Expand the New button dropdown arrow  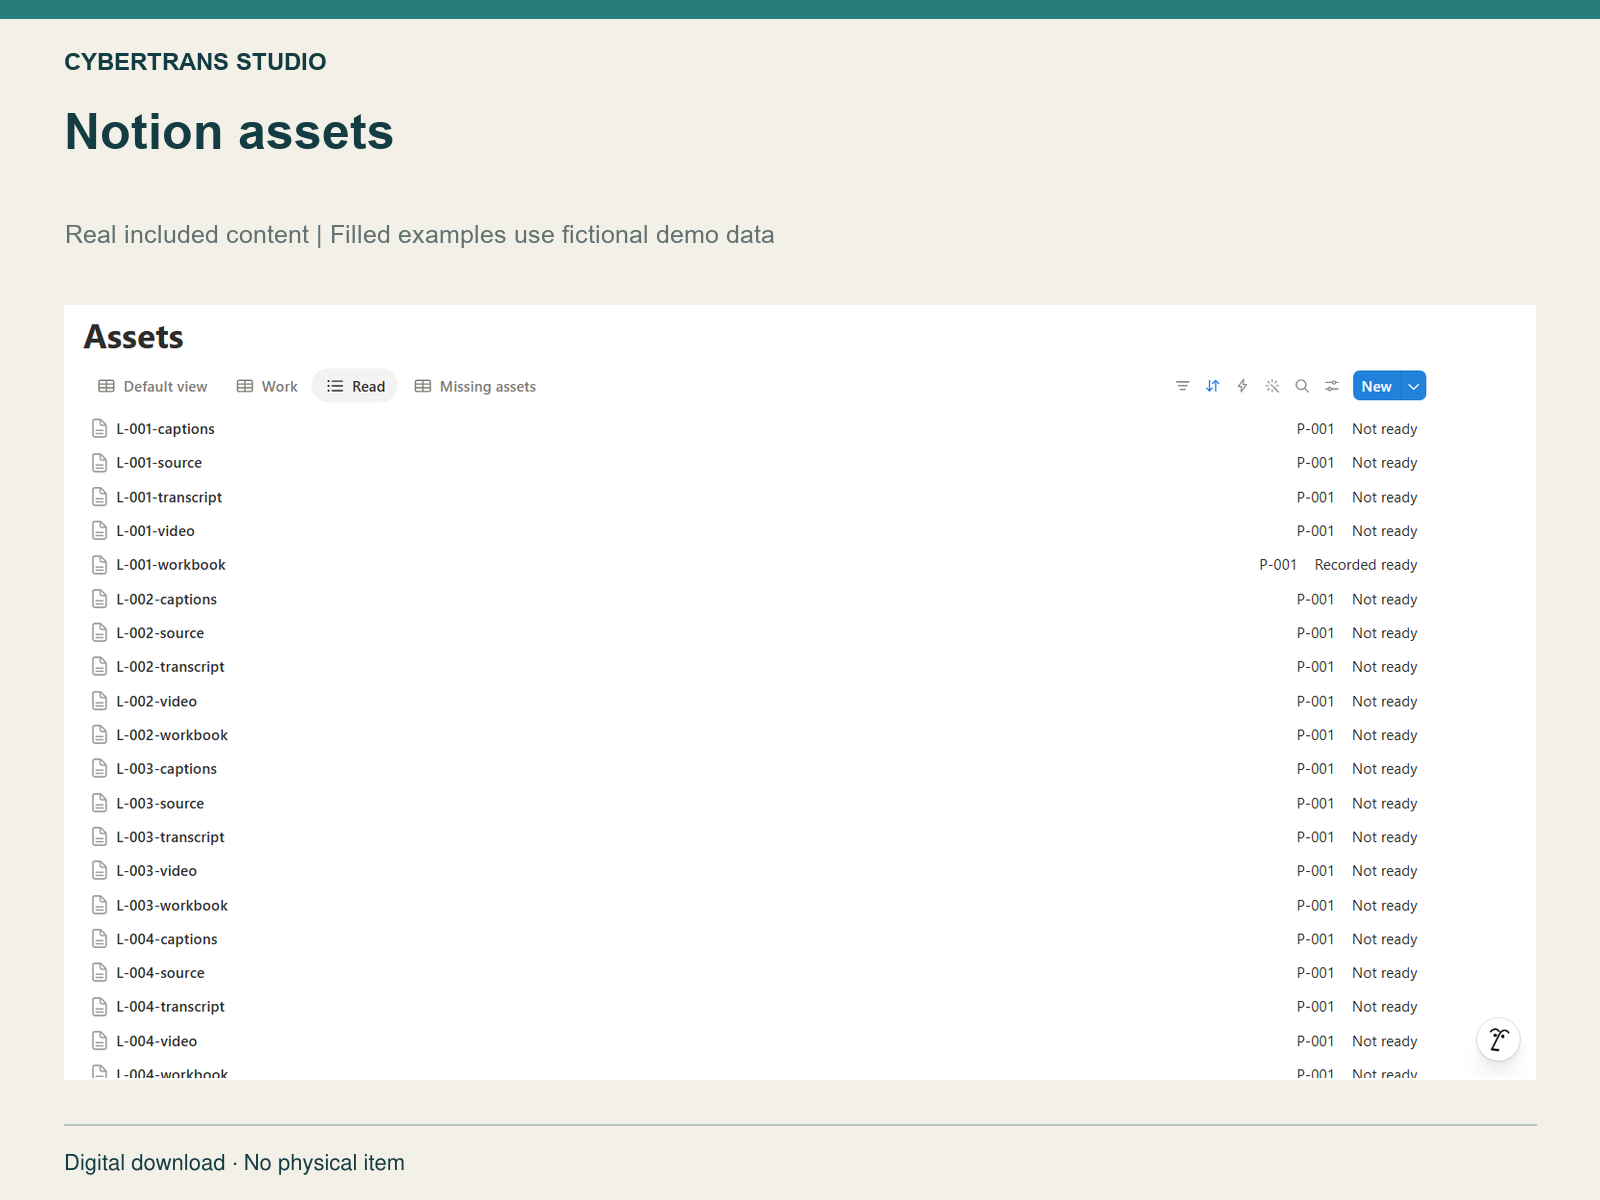1414,386
